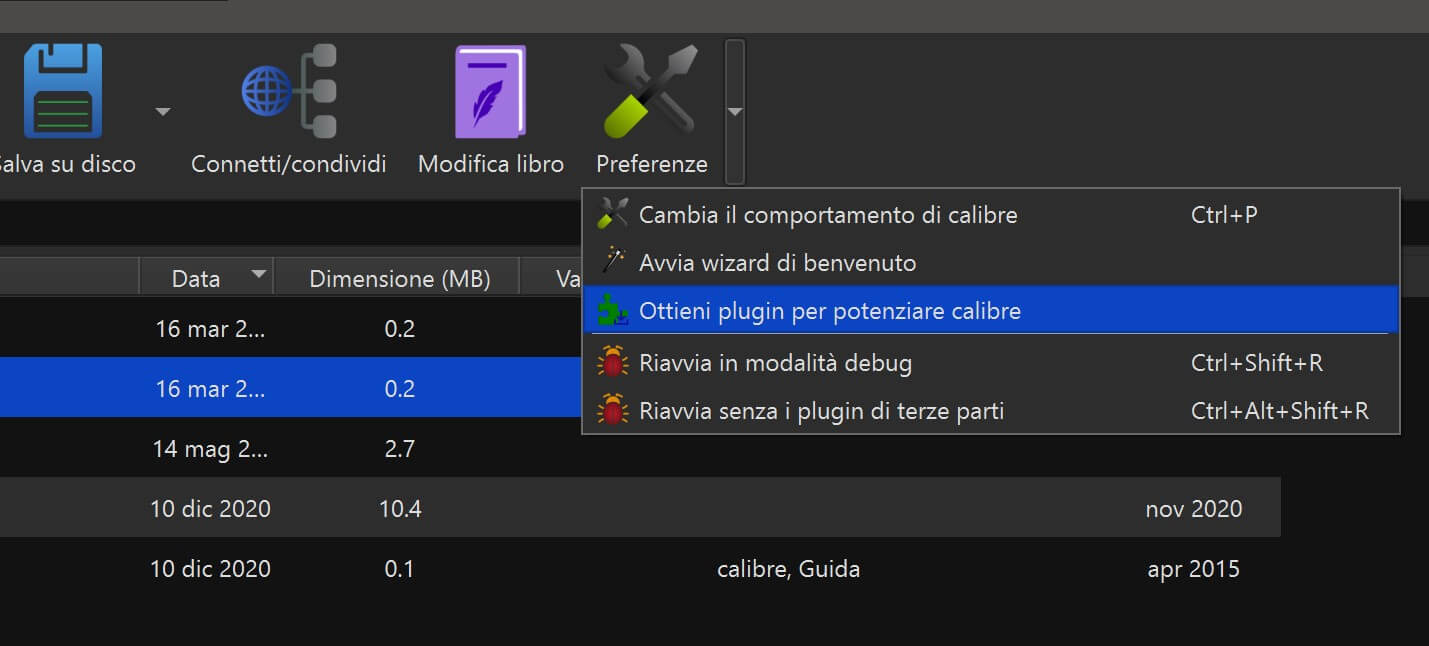The width and height of the screenshot is (1429, 646).
Task: Click the bug icon for restart without plugins
Action: (612, 410)
